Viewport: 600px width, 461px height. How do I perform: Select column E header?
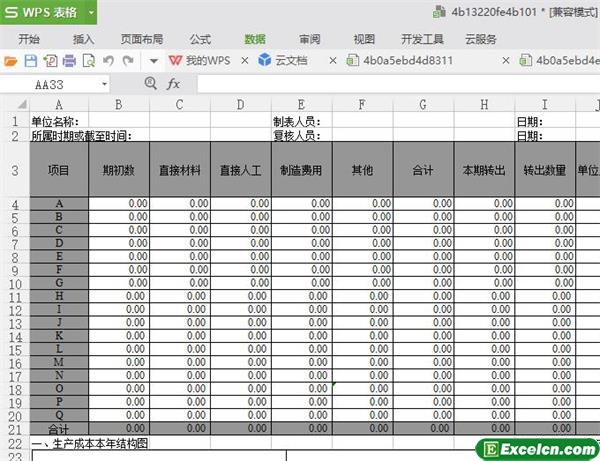coord(301,104)
